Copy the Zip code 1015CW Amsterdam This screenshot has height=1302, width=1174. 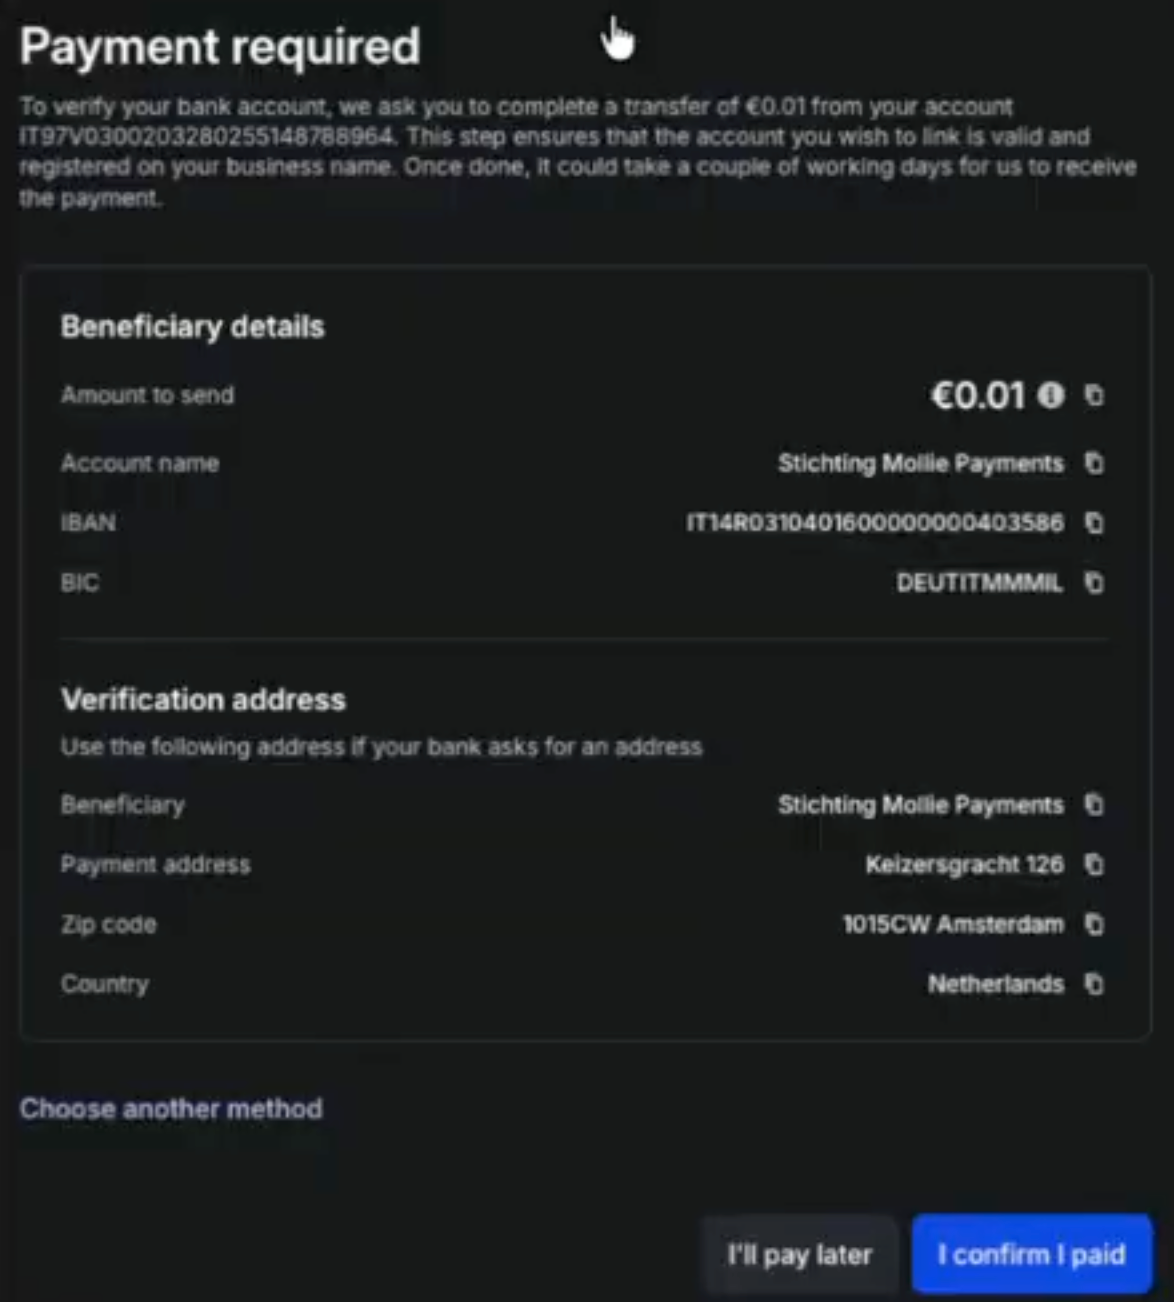tap(1094, 924)
